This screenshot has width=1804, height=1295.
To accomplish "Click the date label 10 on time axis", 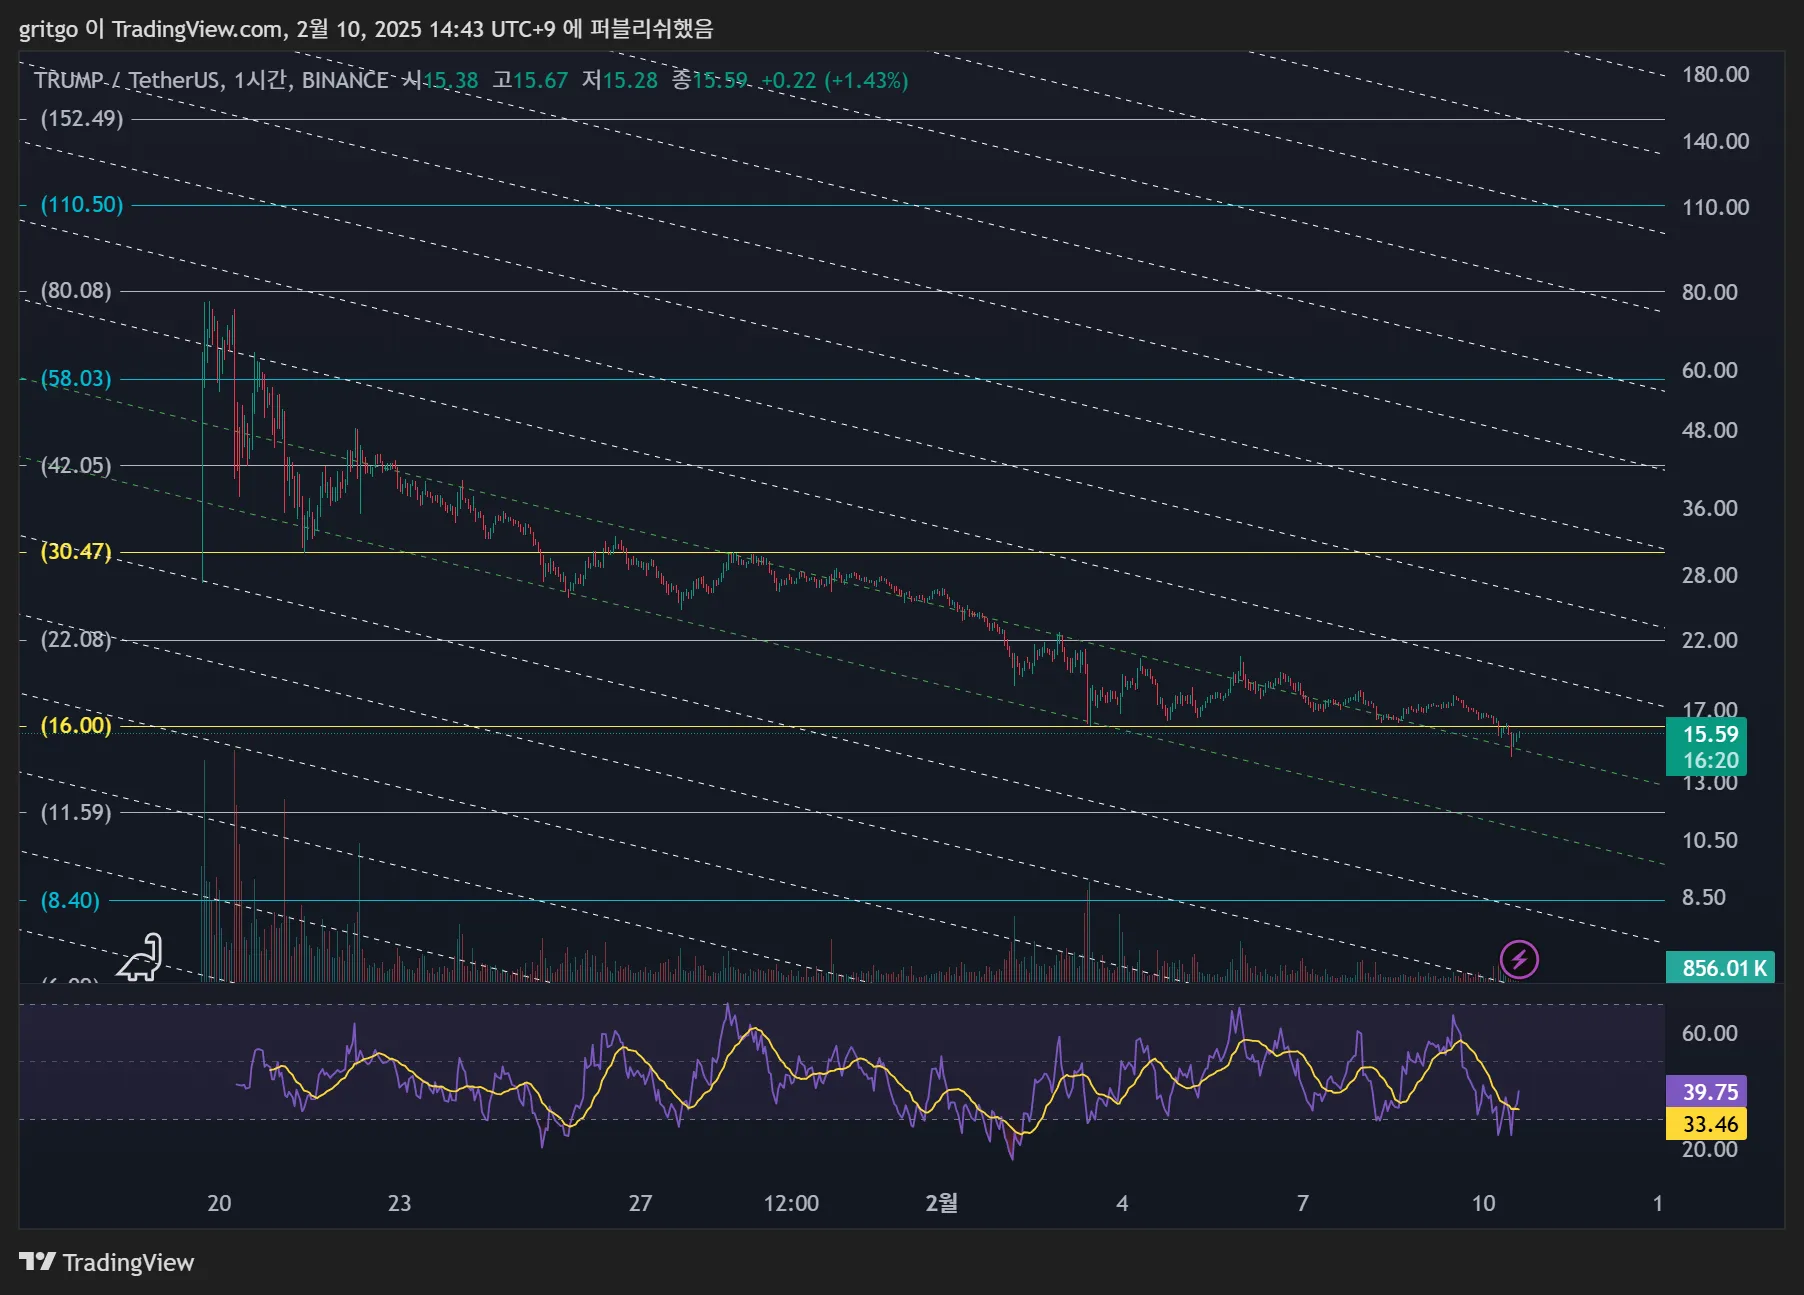I will 1483,1203.
